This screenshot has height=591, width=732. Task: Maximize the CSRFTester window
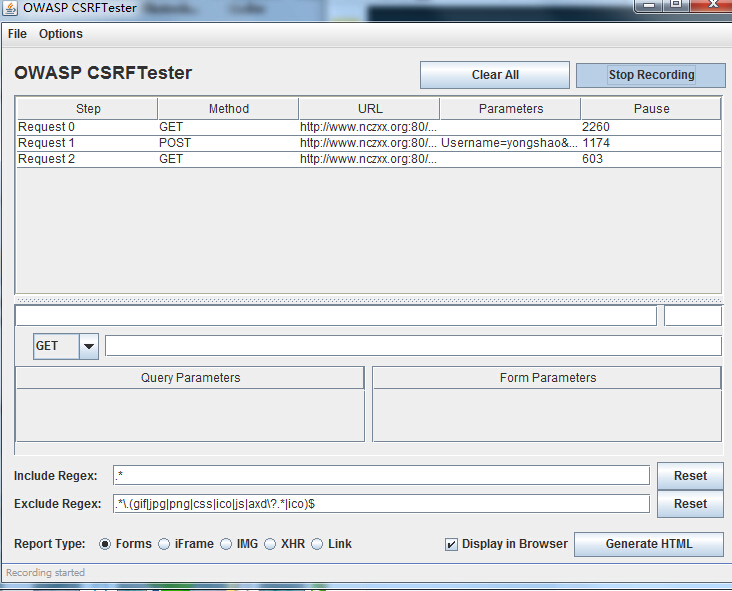tap(676, 5)
